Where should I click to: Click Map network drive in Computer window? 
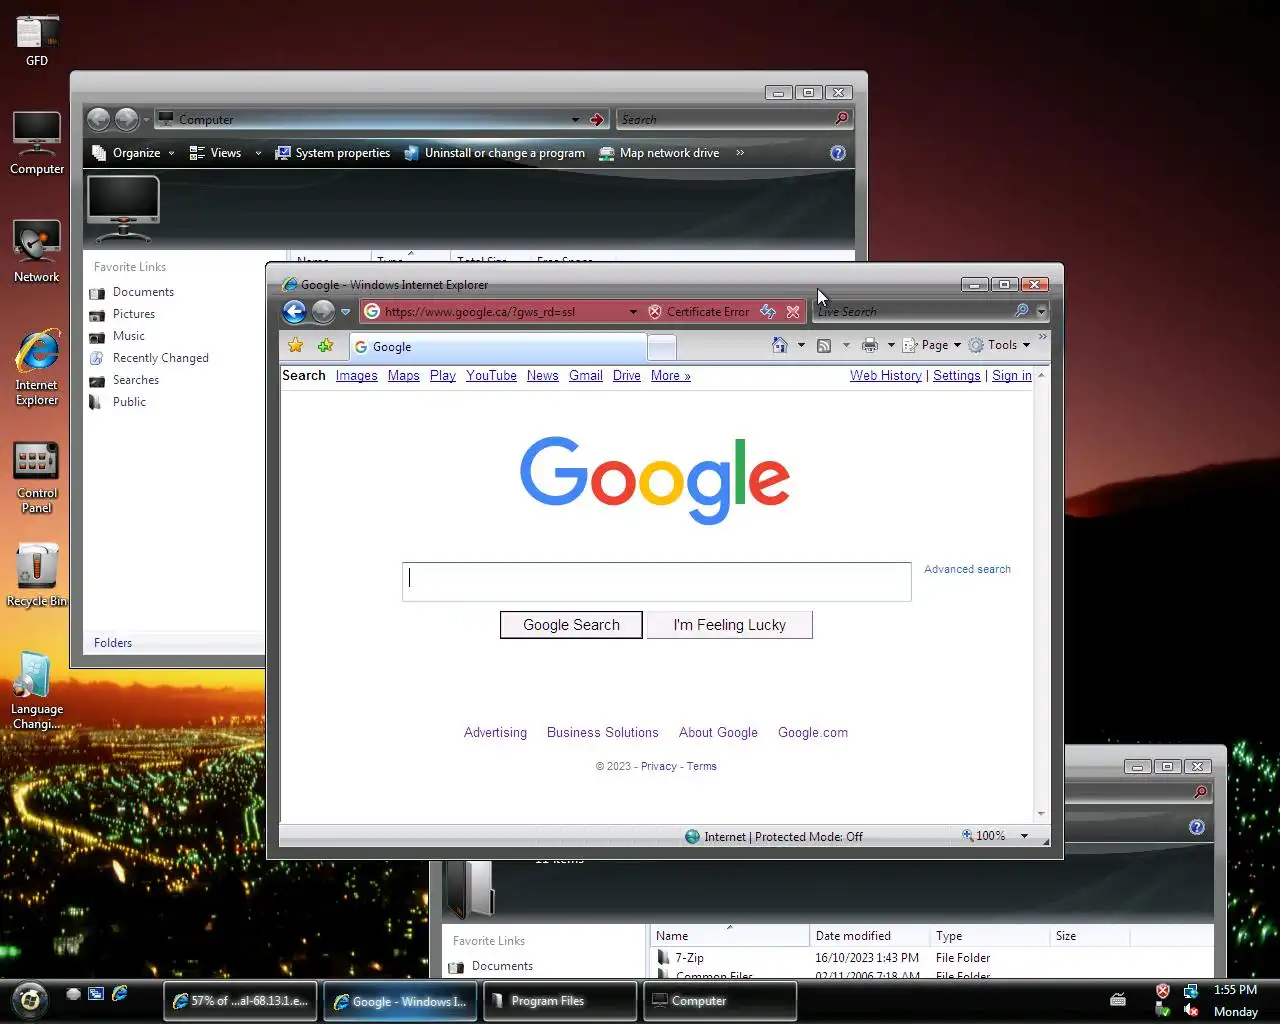(x=659, y=153)
